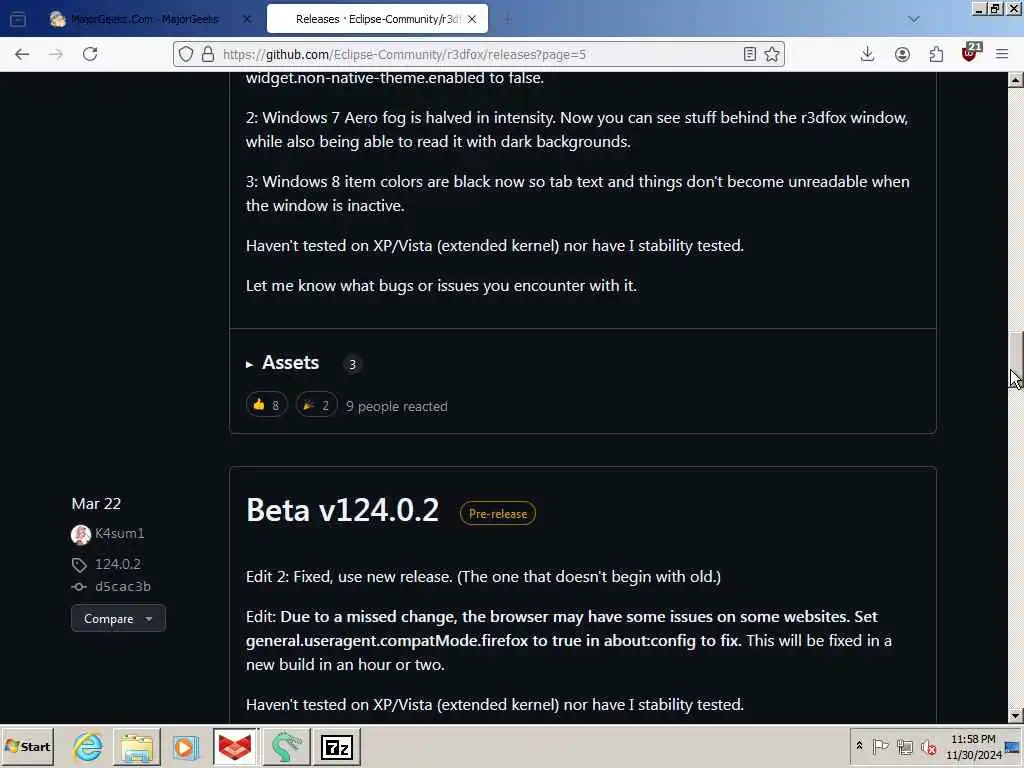This screenshot has height=768, width=1024.
Task: Open Action Center flag icon in tray
Action: tap(880, 746)
